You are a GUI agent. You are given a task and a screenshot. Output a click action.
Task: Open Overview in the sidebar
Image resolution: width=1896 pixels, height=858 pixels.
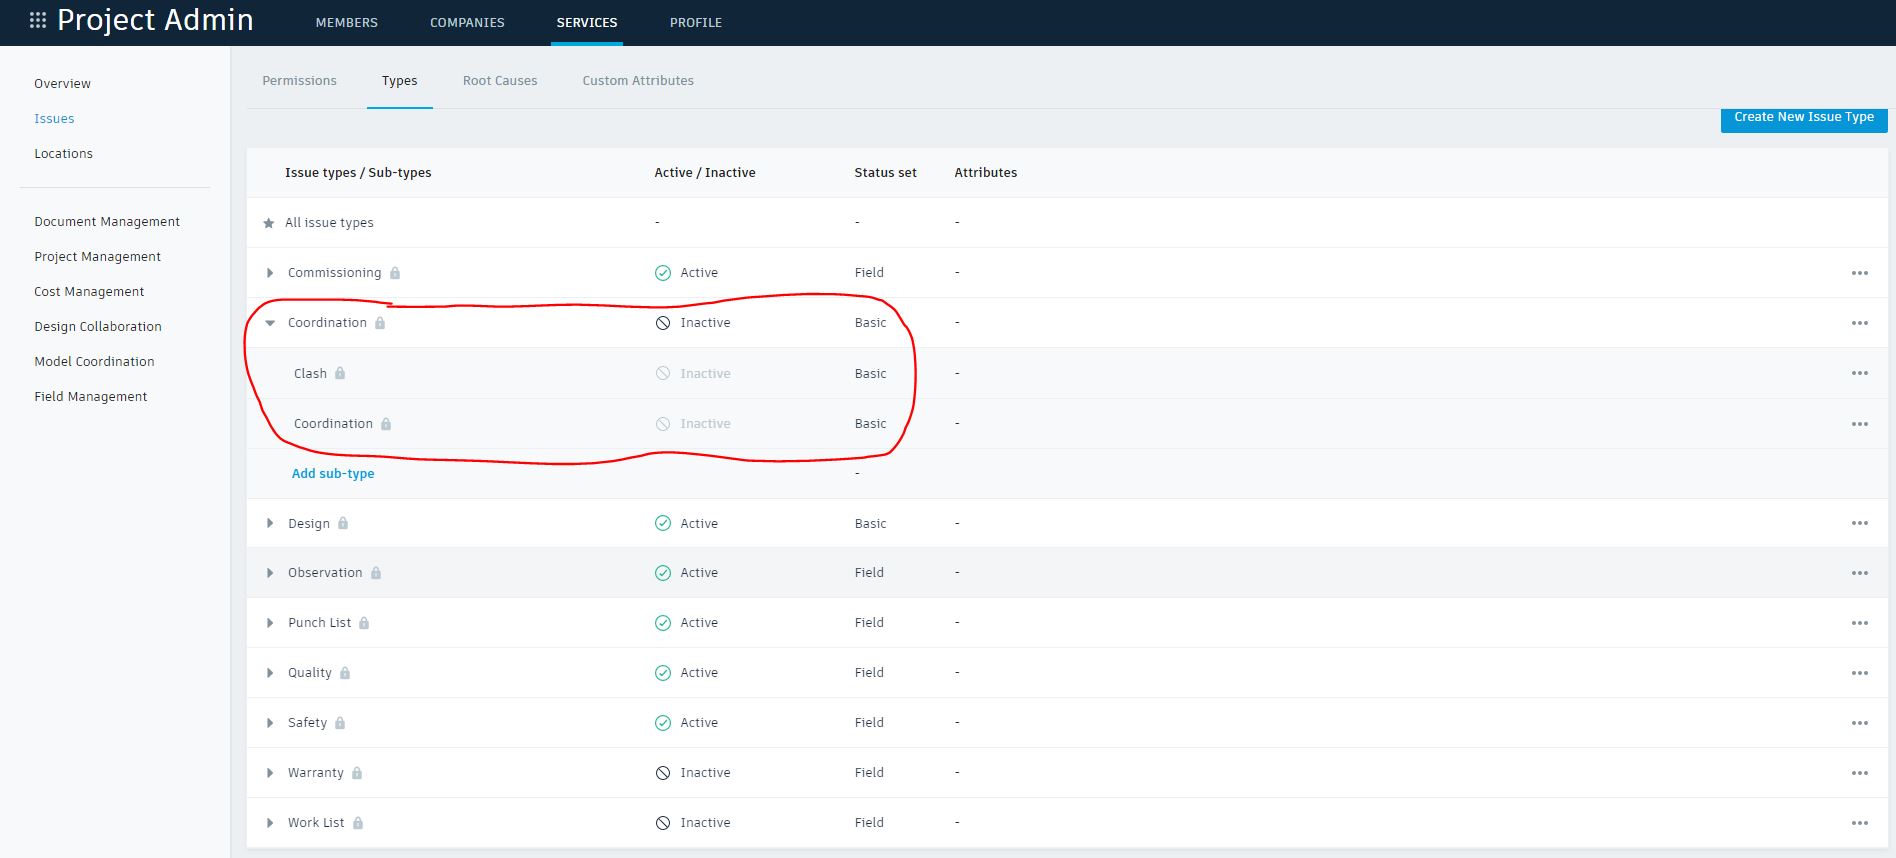pyautogui.click(x=62, y=84)
